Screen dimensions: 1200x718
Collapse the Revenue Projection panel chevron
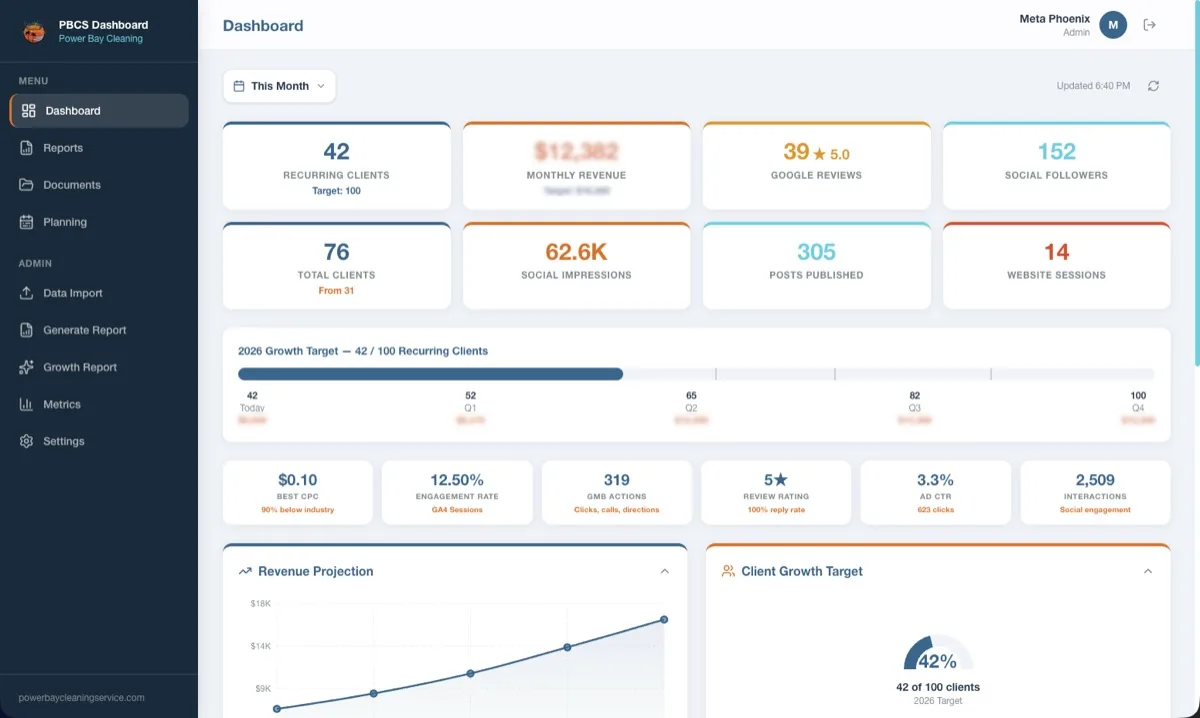(664, 571)
